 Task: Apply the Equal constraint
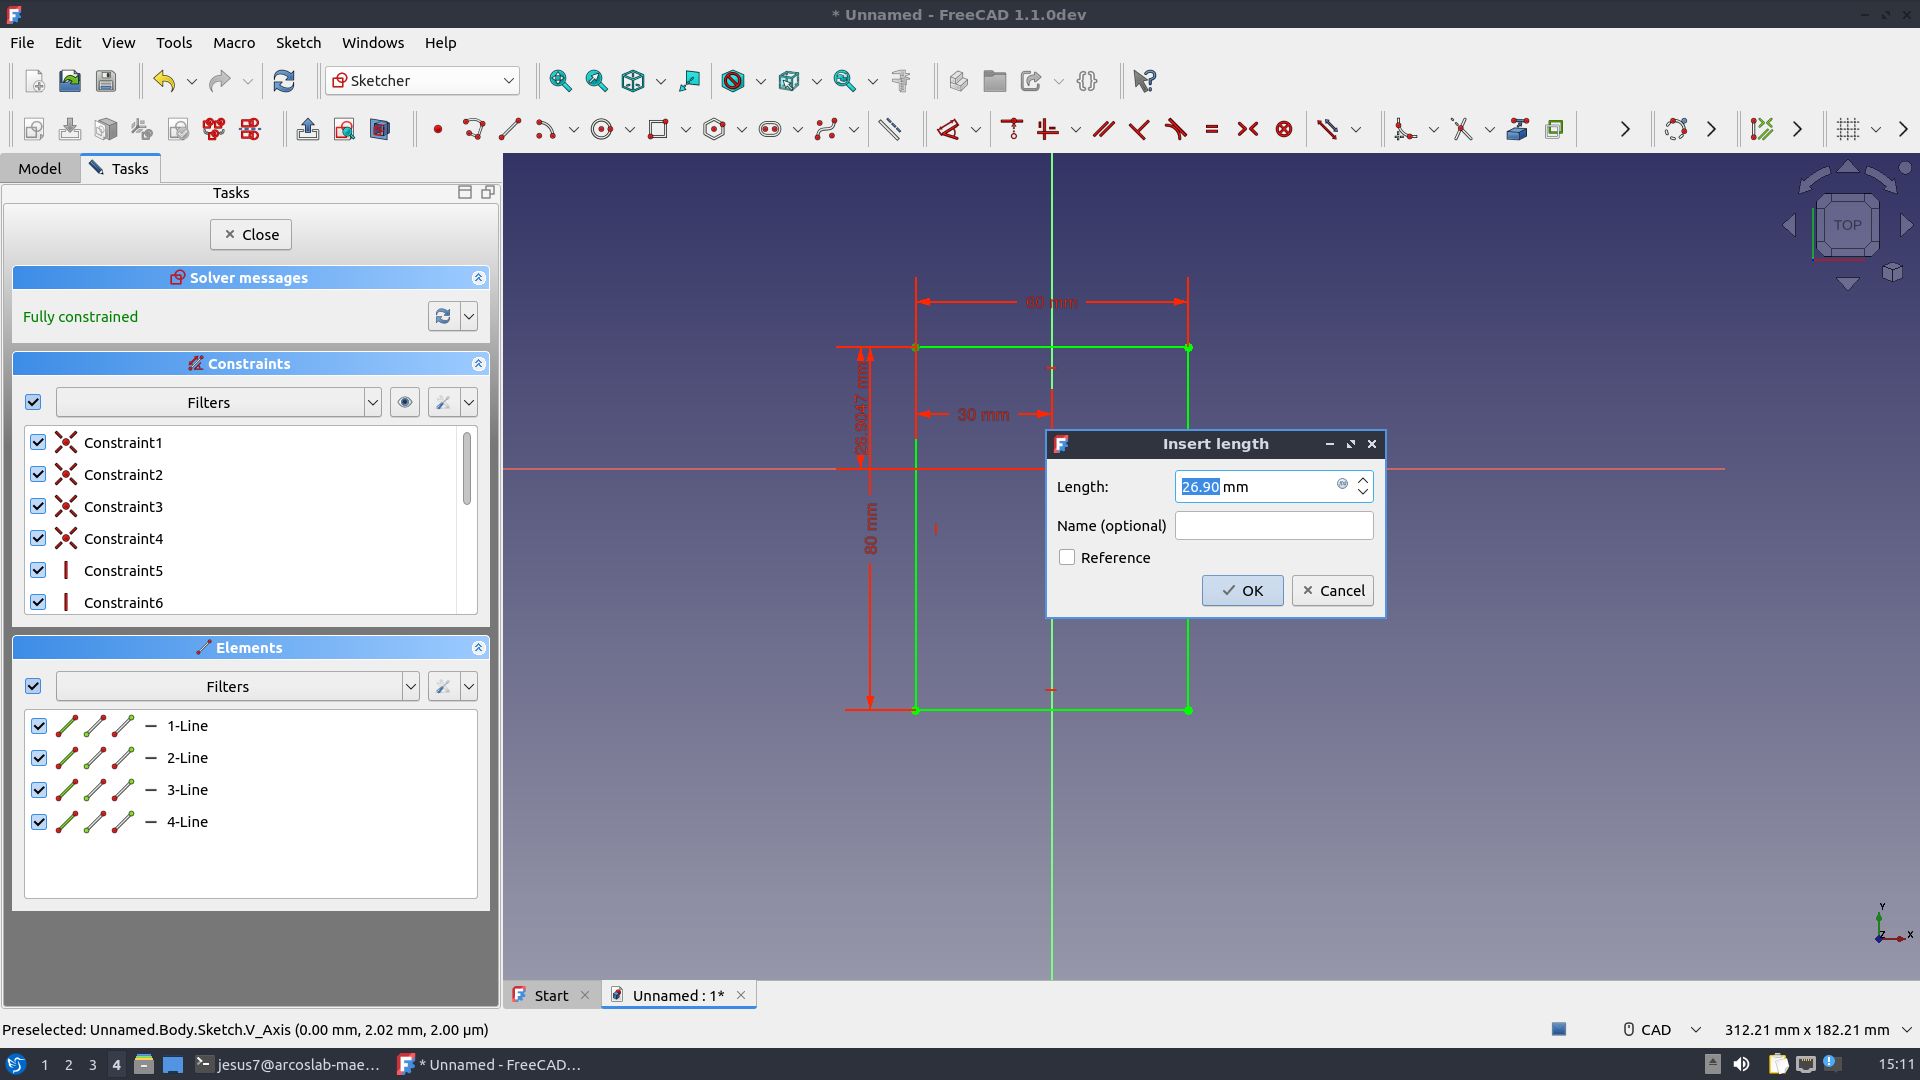[1212, 129]
